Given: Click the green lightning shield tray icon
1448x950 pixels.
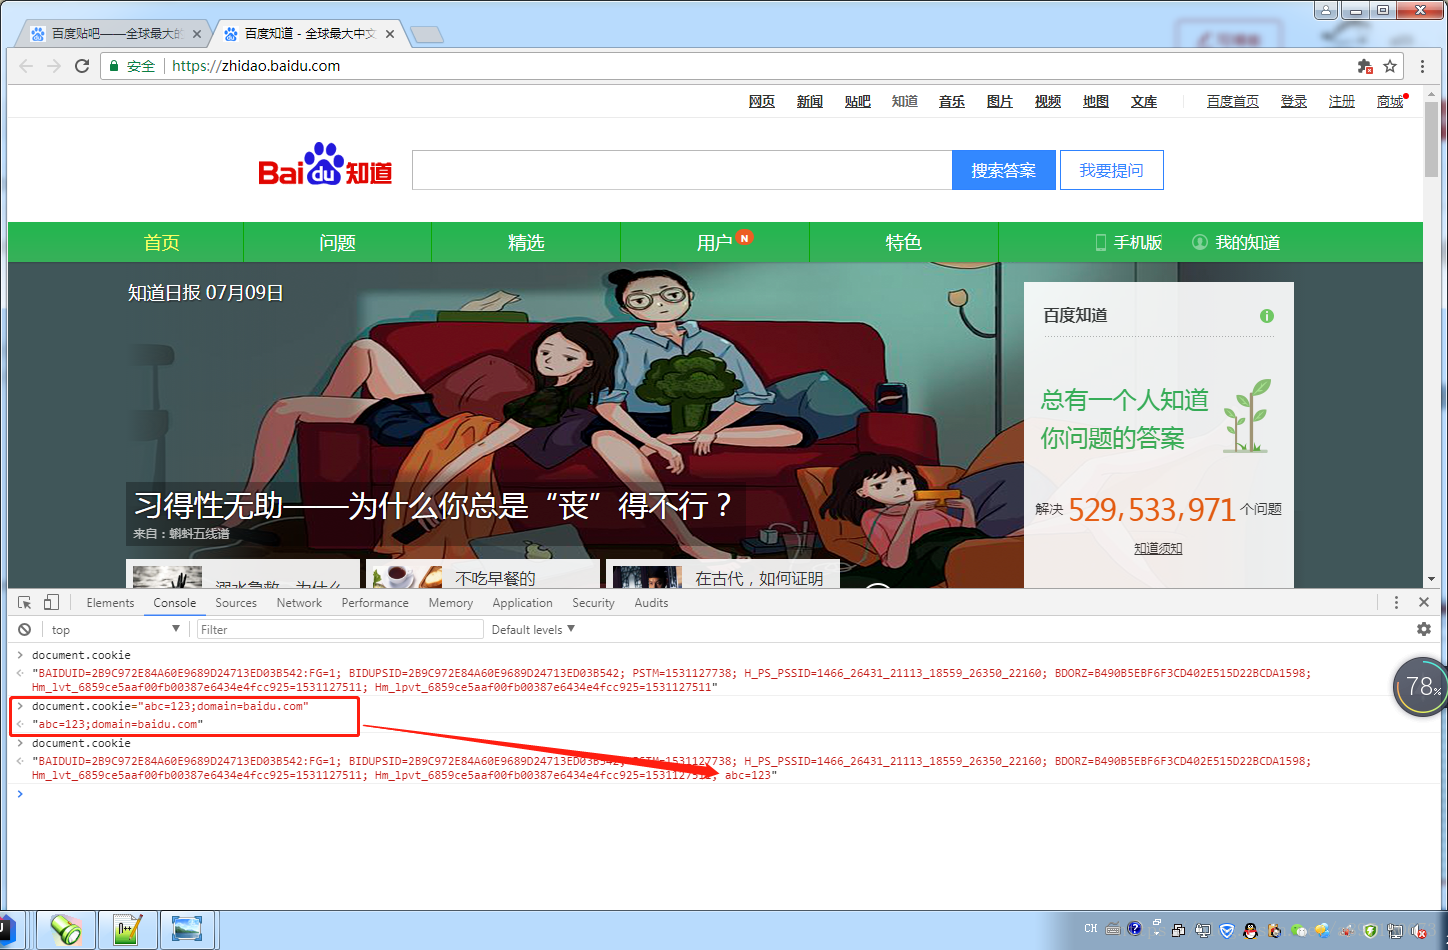Looking at the screenshot, I should 1371,930.
